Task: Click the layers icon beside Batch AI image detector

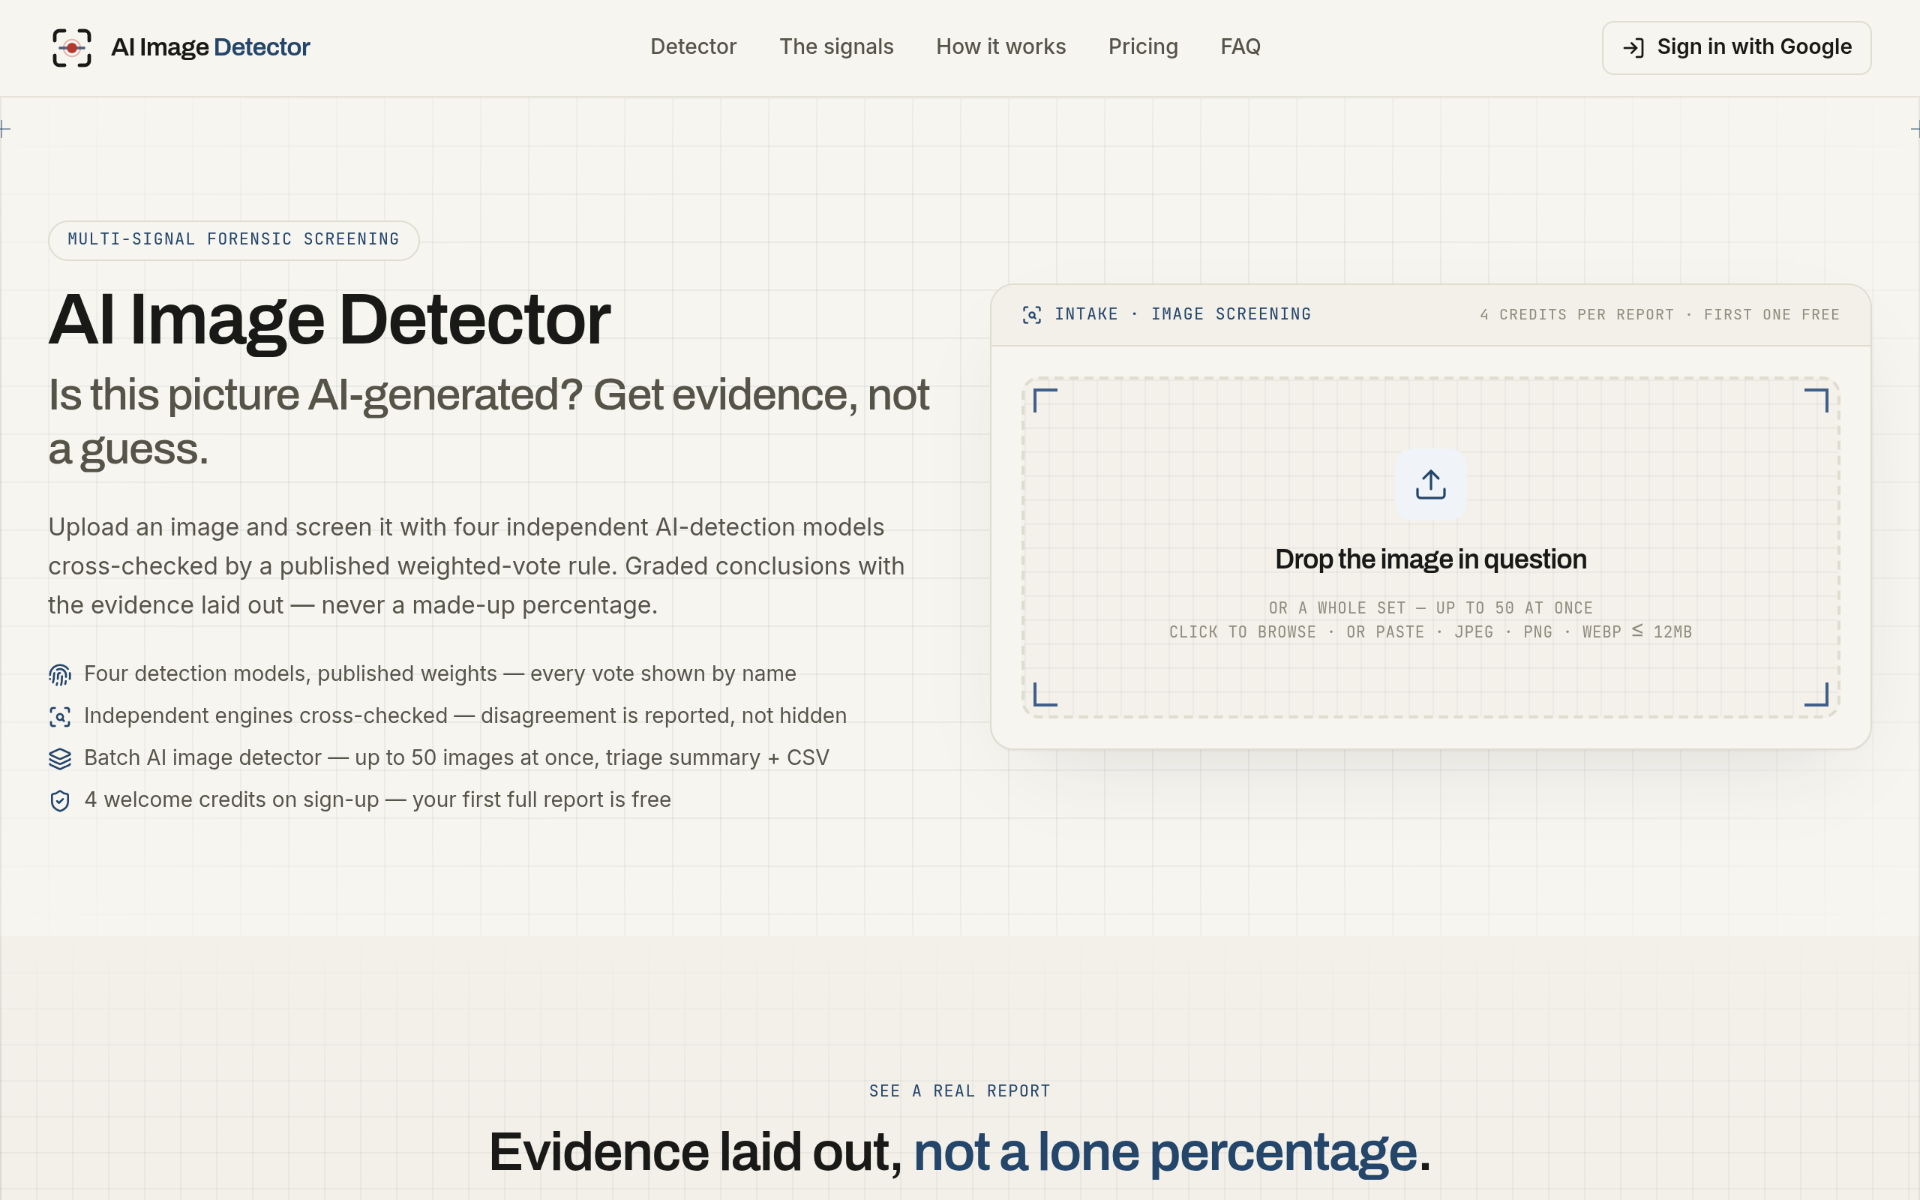Action: coord(60,759)
